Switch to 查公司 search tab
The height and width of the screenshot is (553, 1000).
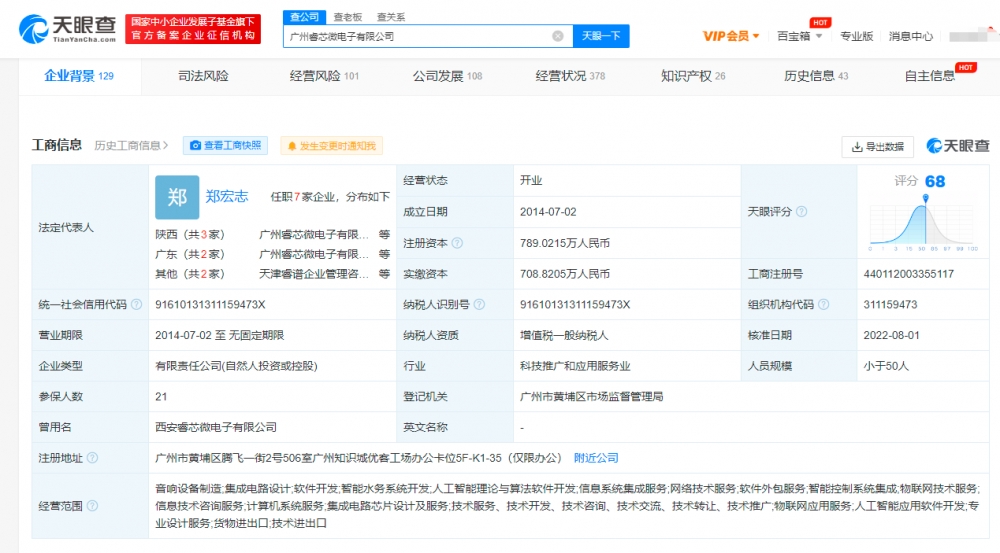tap(304, 17)
